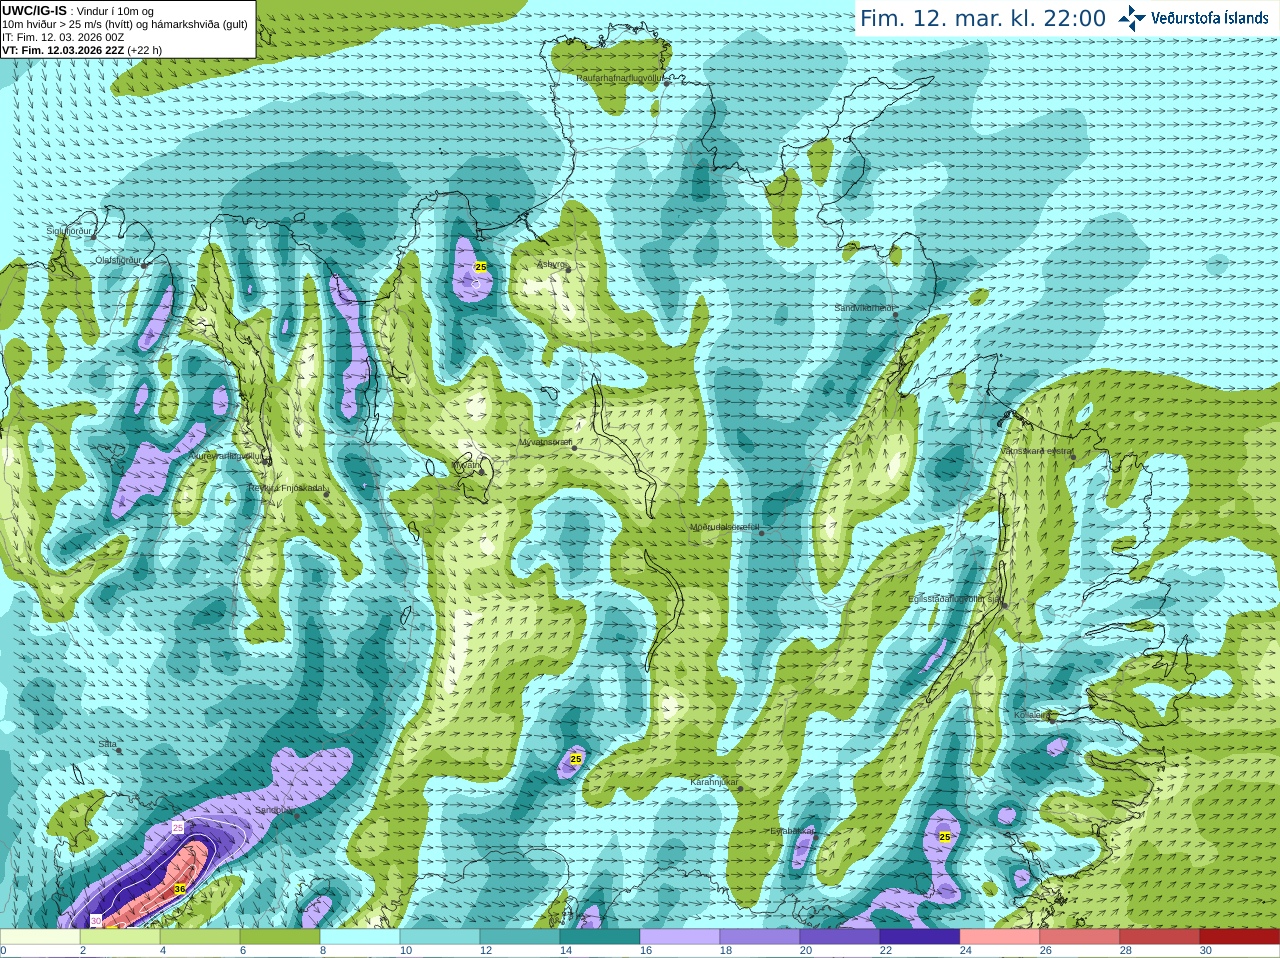Image resolution: width=1280 pixels, height=958 pixels.
Task: Select the 2–4 m/s legend swatch
Action: tap(120, 937)
